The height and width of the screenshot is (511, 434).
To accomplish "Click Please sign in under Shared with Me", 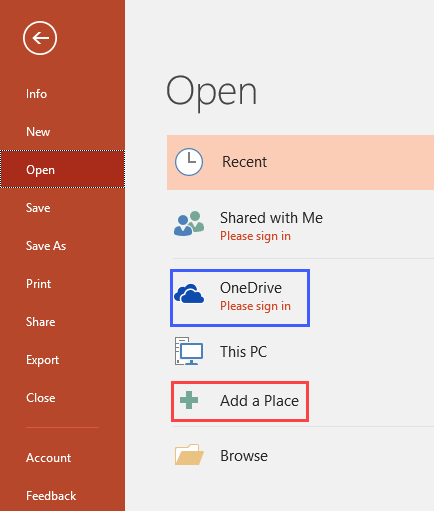I will (x=255, y=236).
